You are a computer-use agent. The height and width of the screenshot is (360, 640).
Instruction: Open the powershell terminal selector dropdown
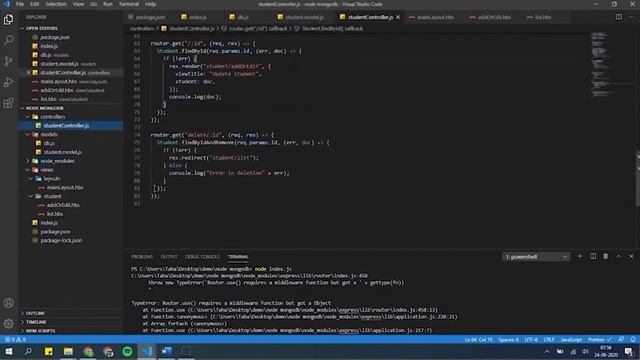[536, 257]
